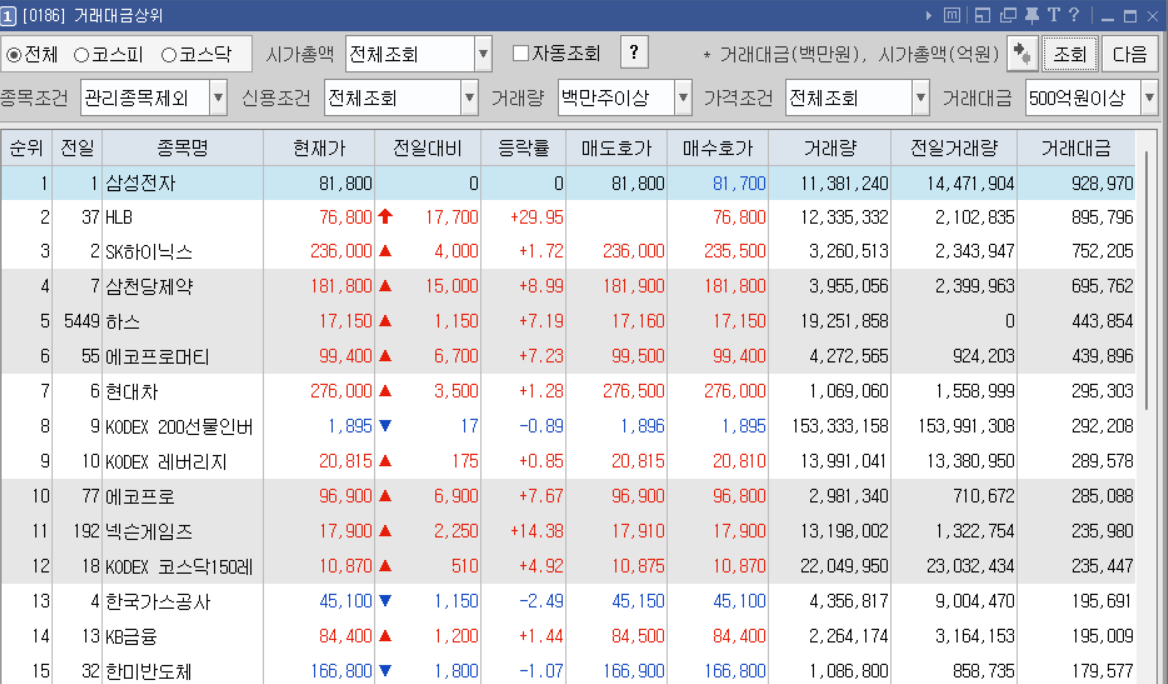Open the 신용조건 dropdown
Image resolution: width=1168 pixels, height=684 pixels.
click(469, 98)
